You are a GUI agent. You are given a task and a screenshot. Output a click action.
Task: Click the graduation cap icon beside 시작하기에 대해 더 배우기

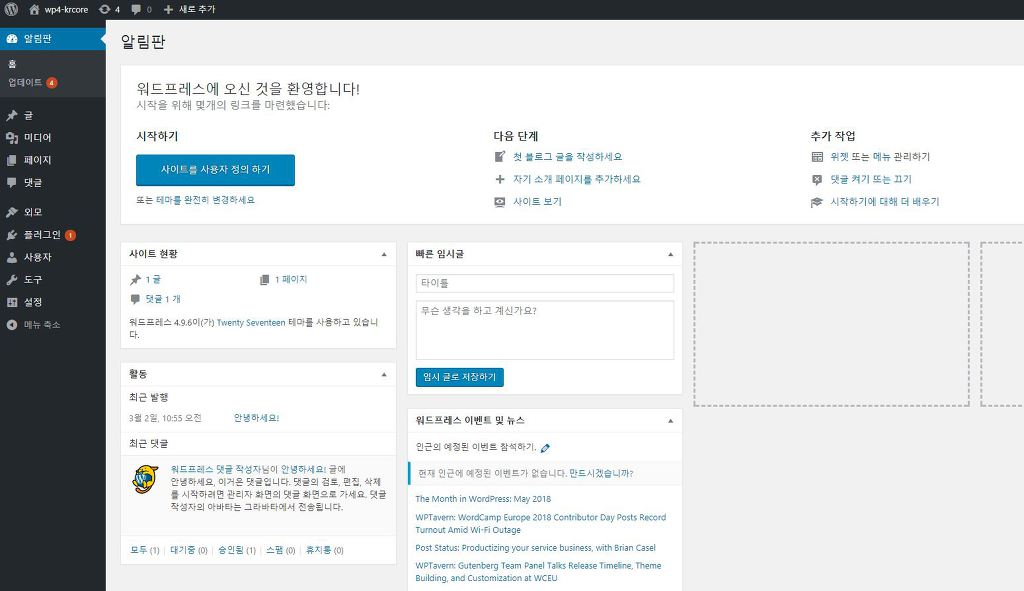817,202
